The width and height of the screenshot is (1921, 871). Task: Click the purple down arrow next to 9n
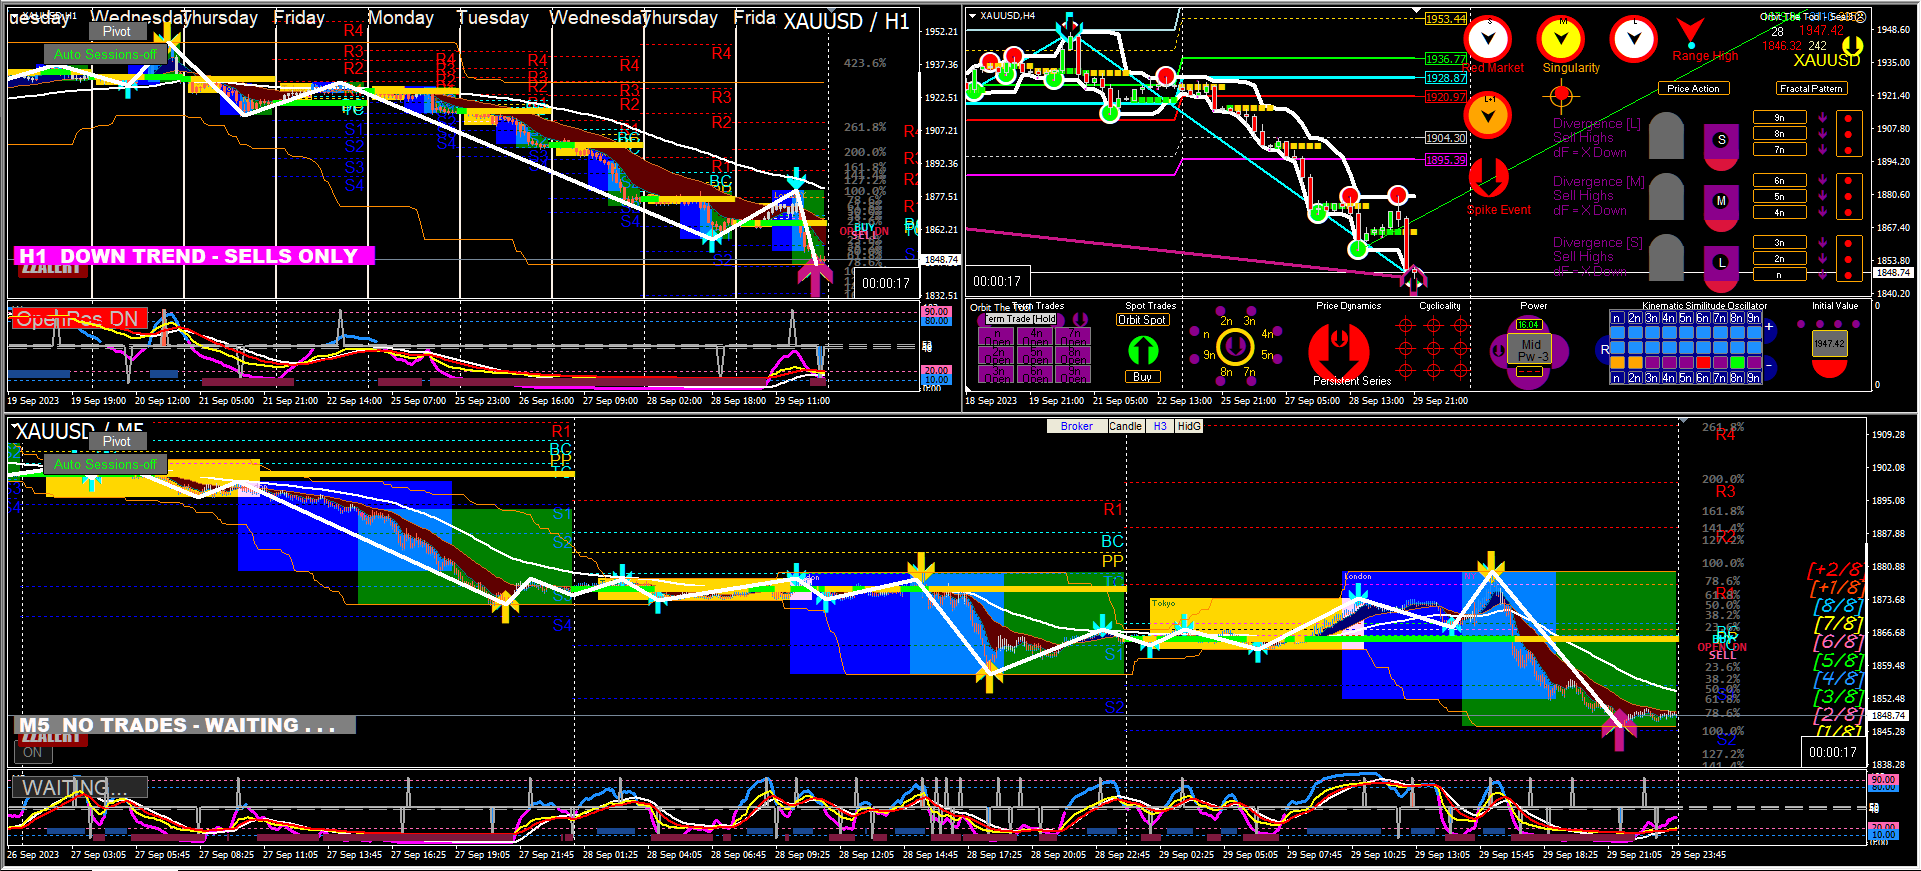point(1823,118)
